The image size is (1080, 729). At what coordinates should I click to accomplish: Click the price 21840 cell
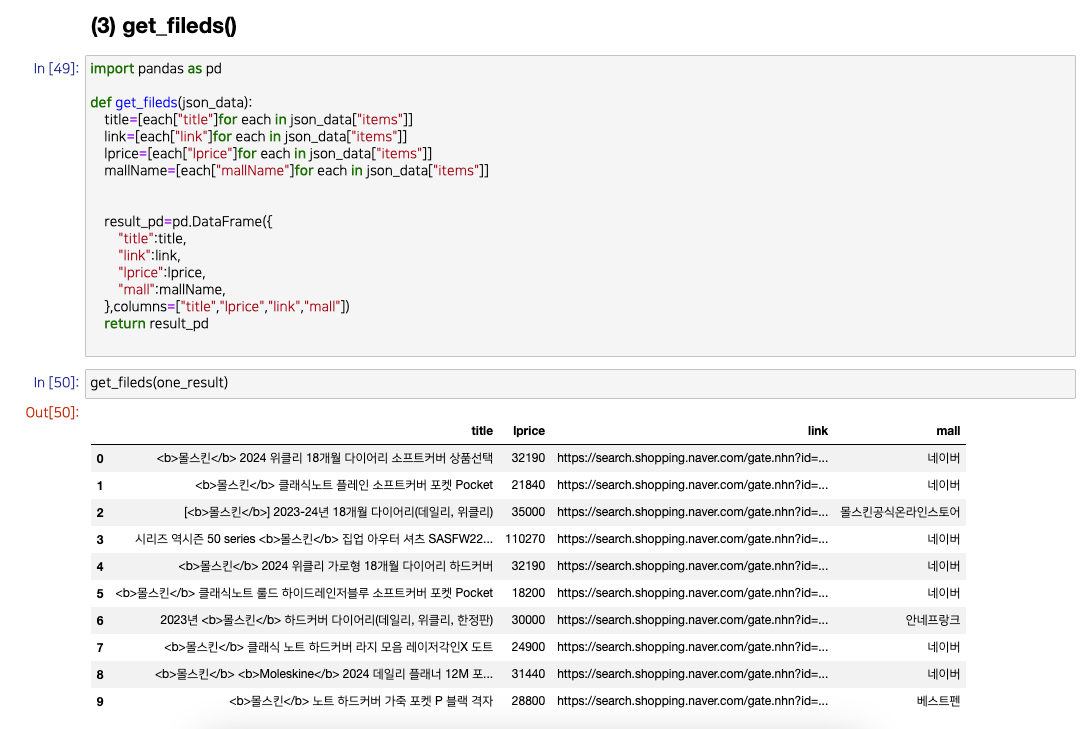528,485
